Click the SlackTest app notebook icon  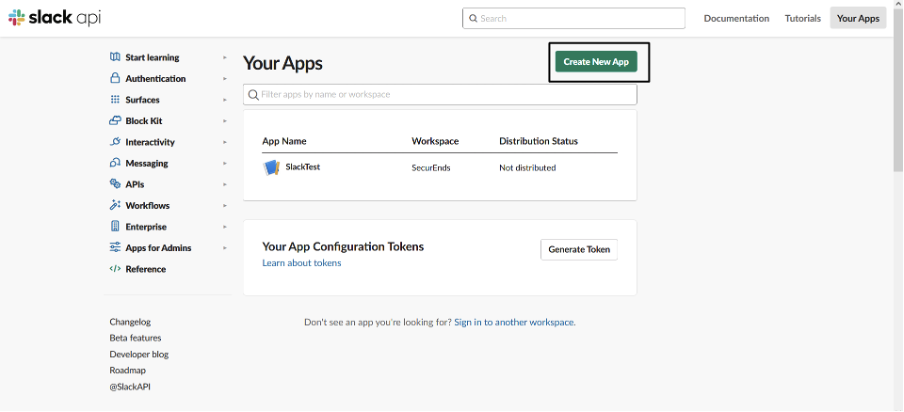(x=271, y=168)
